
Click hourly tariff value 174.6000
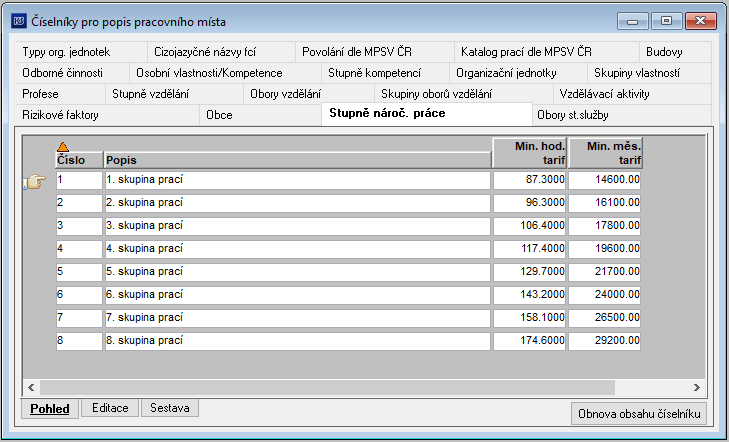pyautogui.click(x=529, y=341)
